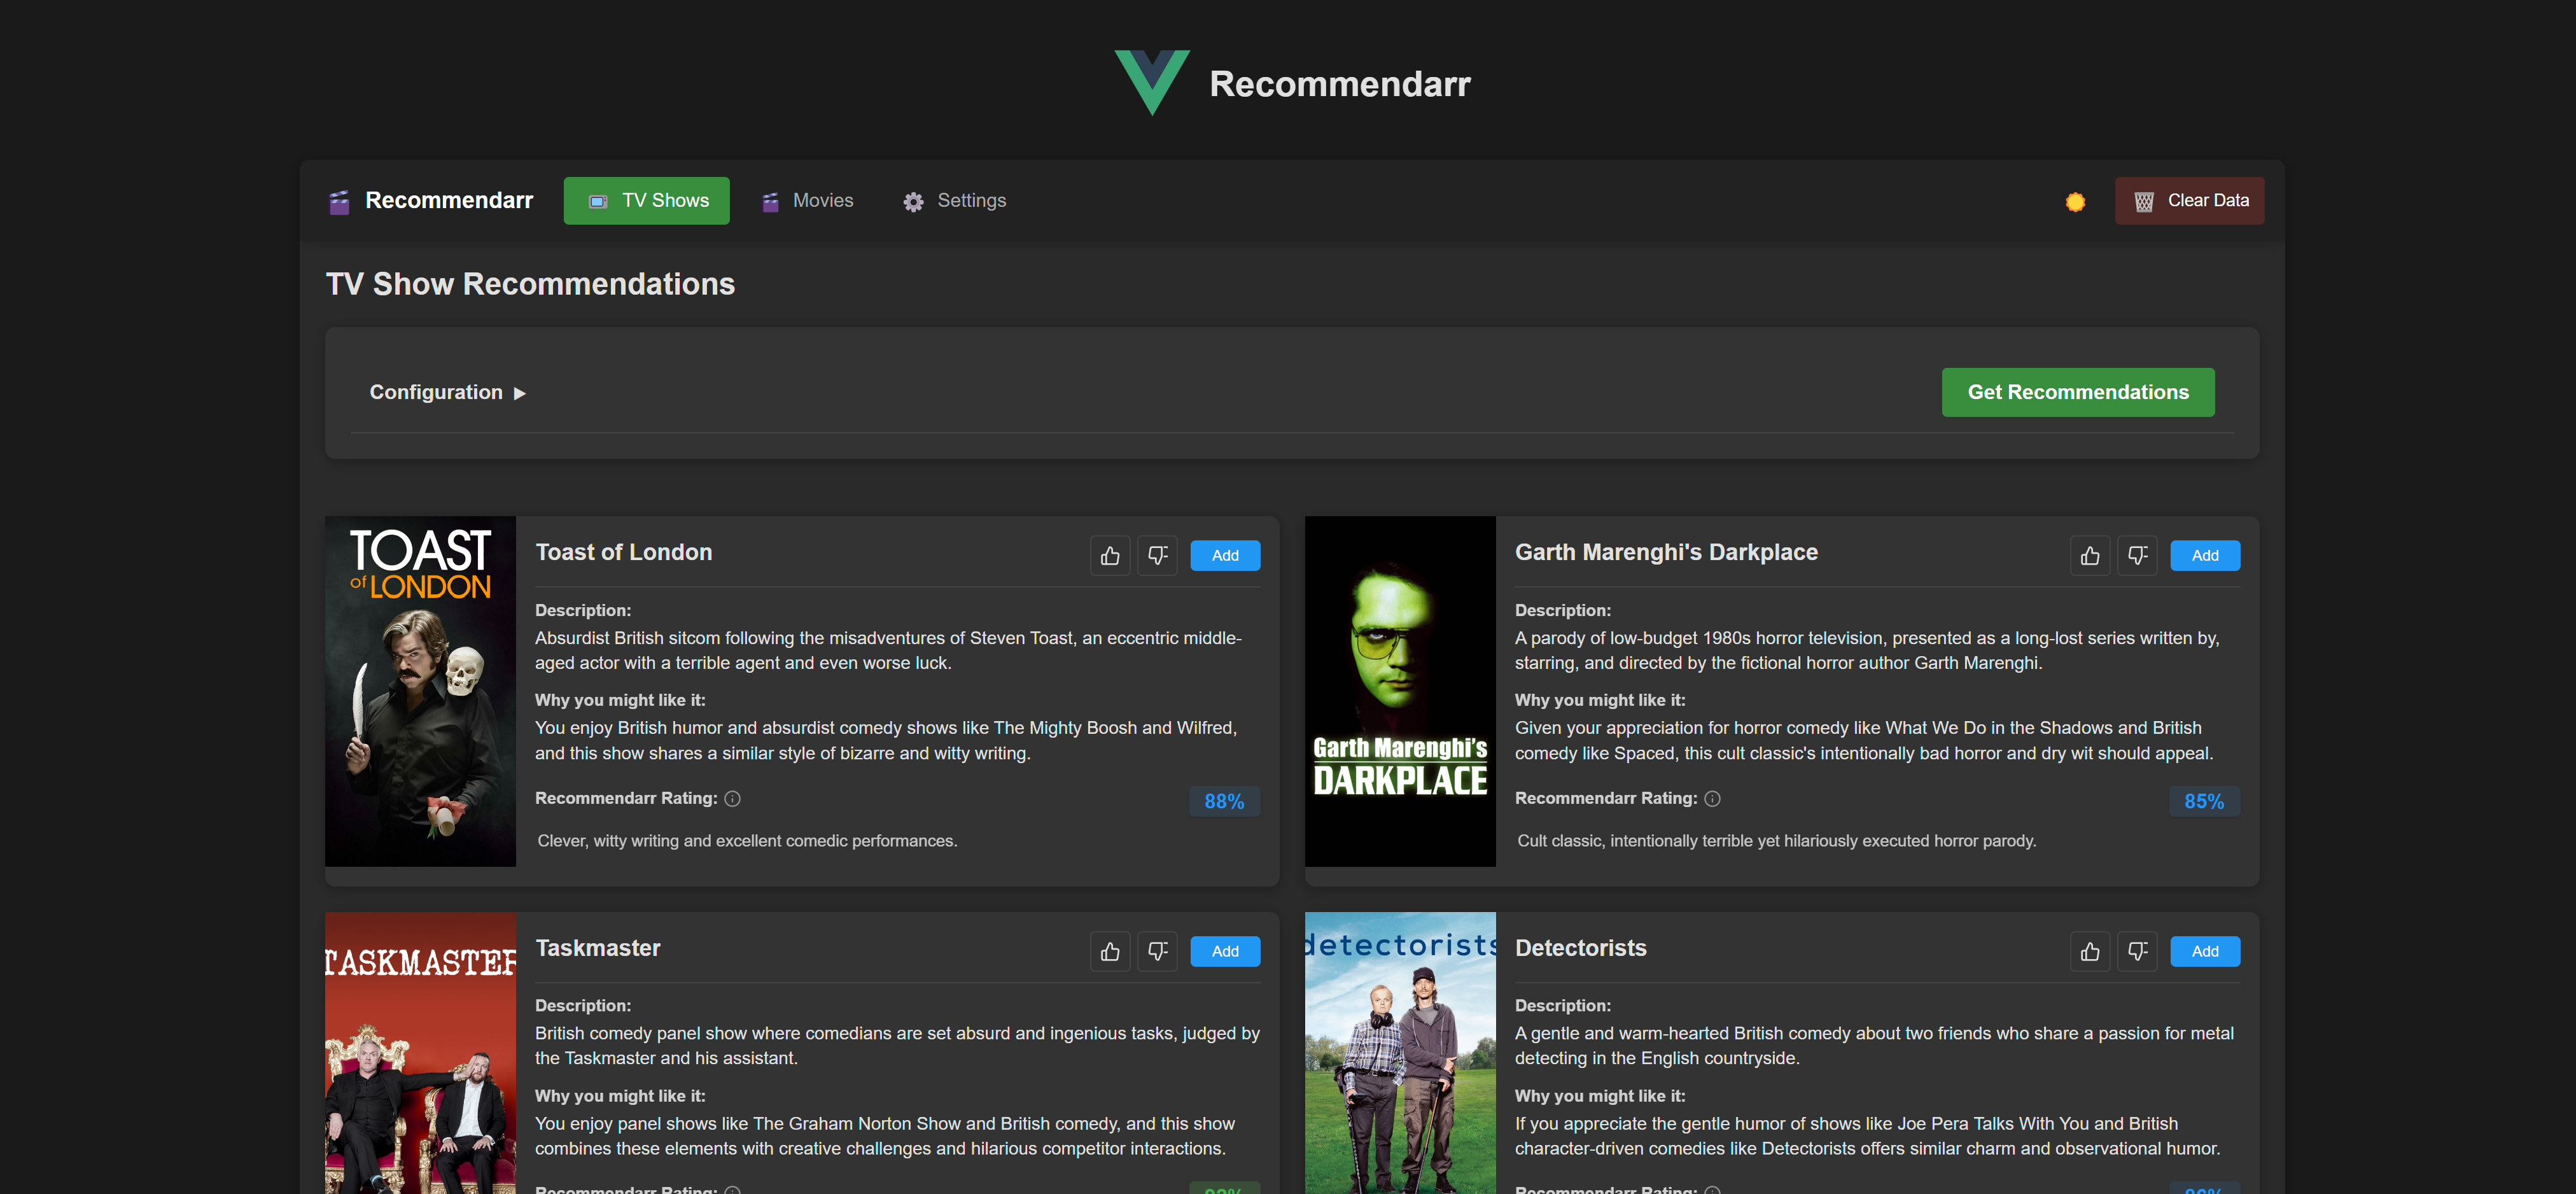Click the Recommendarr brand in the navbar
Image resolution: width=2576 pixels, height=1194 pixels.
click(x=431, y=201)
